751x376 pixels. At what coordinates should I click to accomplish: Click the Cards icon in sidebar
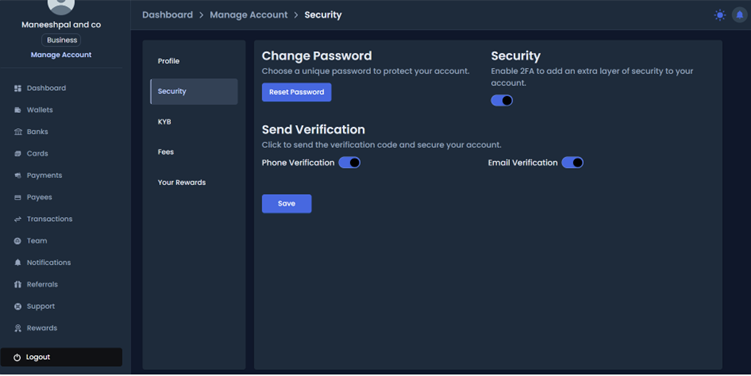(18, 154)
